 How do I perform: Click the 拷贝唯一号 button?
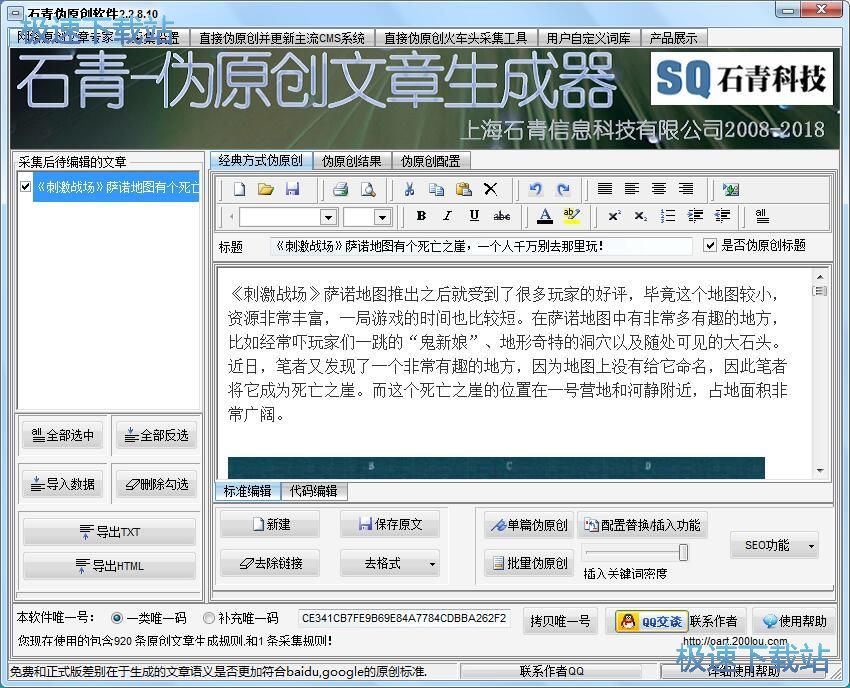(560, 621)
